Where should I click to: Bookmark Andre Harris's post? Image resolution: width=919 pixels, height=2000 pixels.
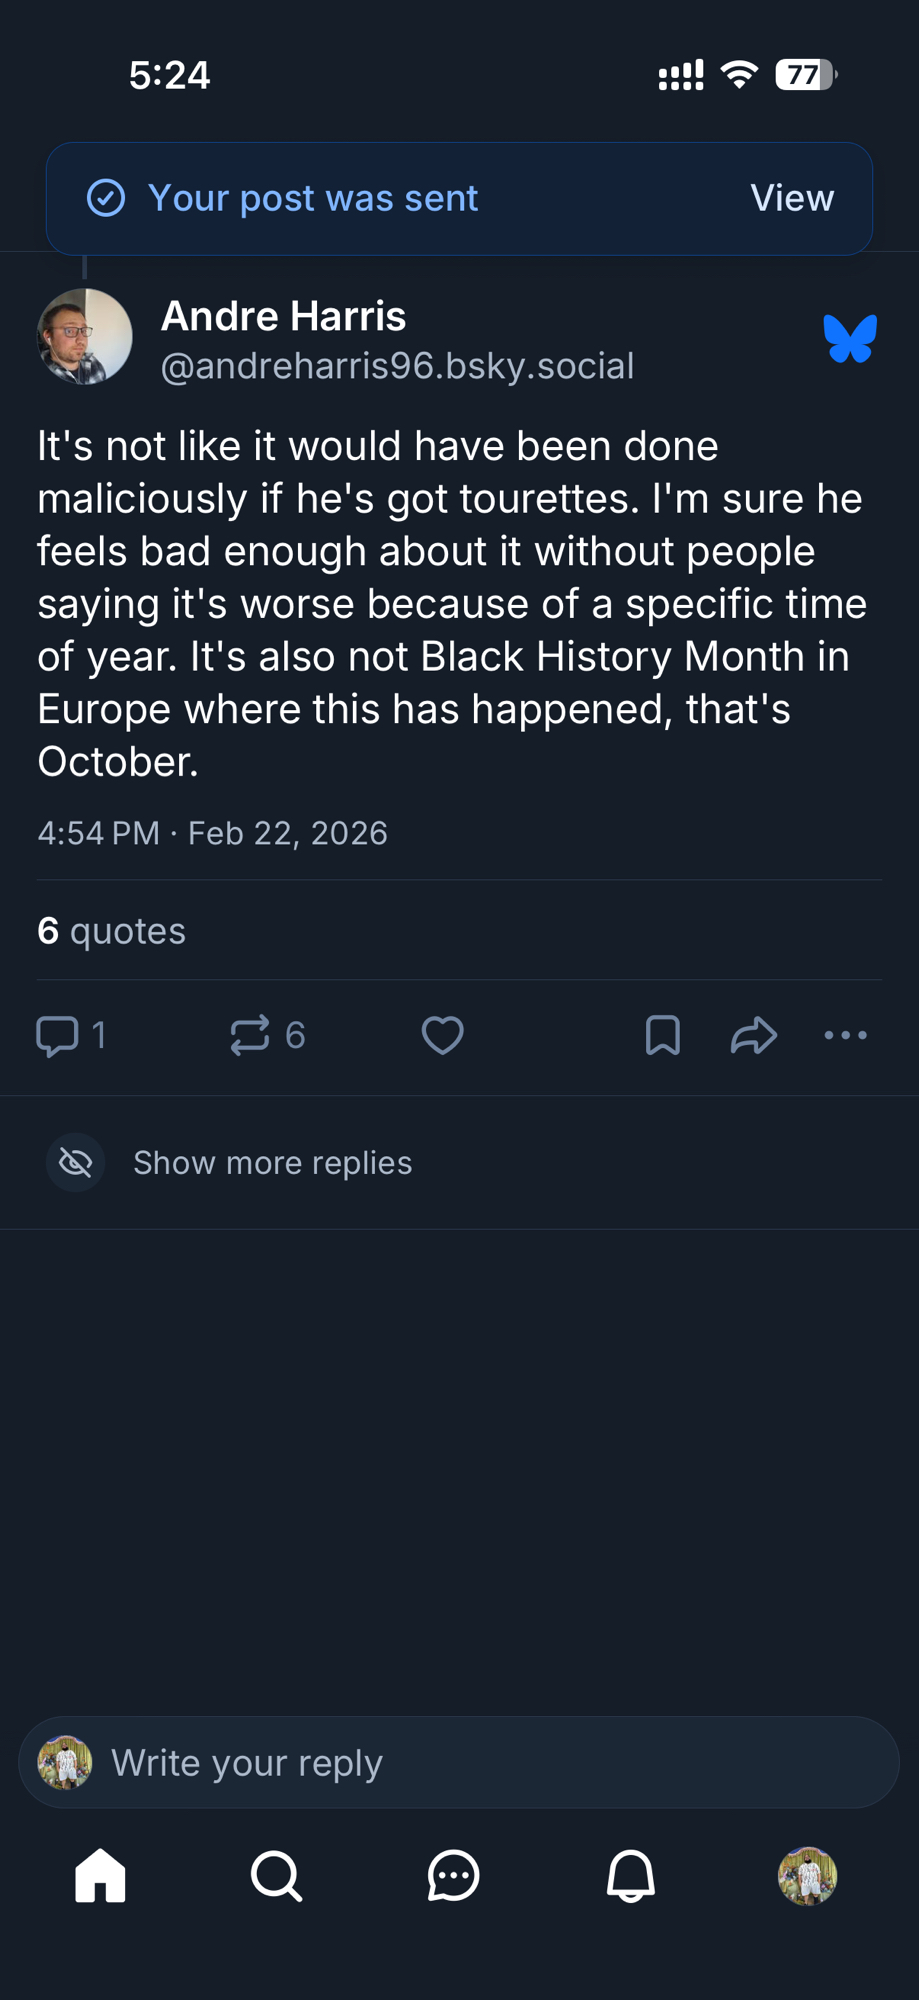[663, 1035]
